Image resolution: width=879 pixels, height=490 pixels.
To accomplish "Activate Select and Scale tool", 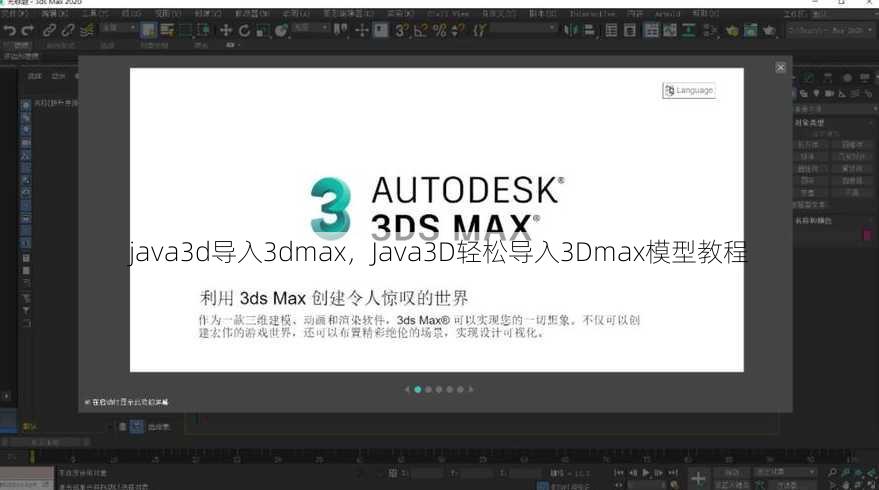I will [x=262, y=30].
